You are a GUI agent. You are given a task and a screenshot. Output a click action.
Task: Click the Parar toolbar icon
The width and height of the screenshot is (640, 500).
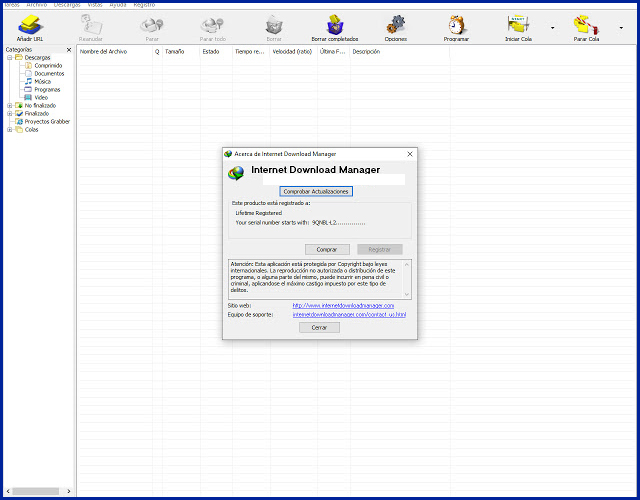pos(152,28)
